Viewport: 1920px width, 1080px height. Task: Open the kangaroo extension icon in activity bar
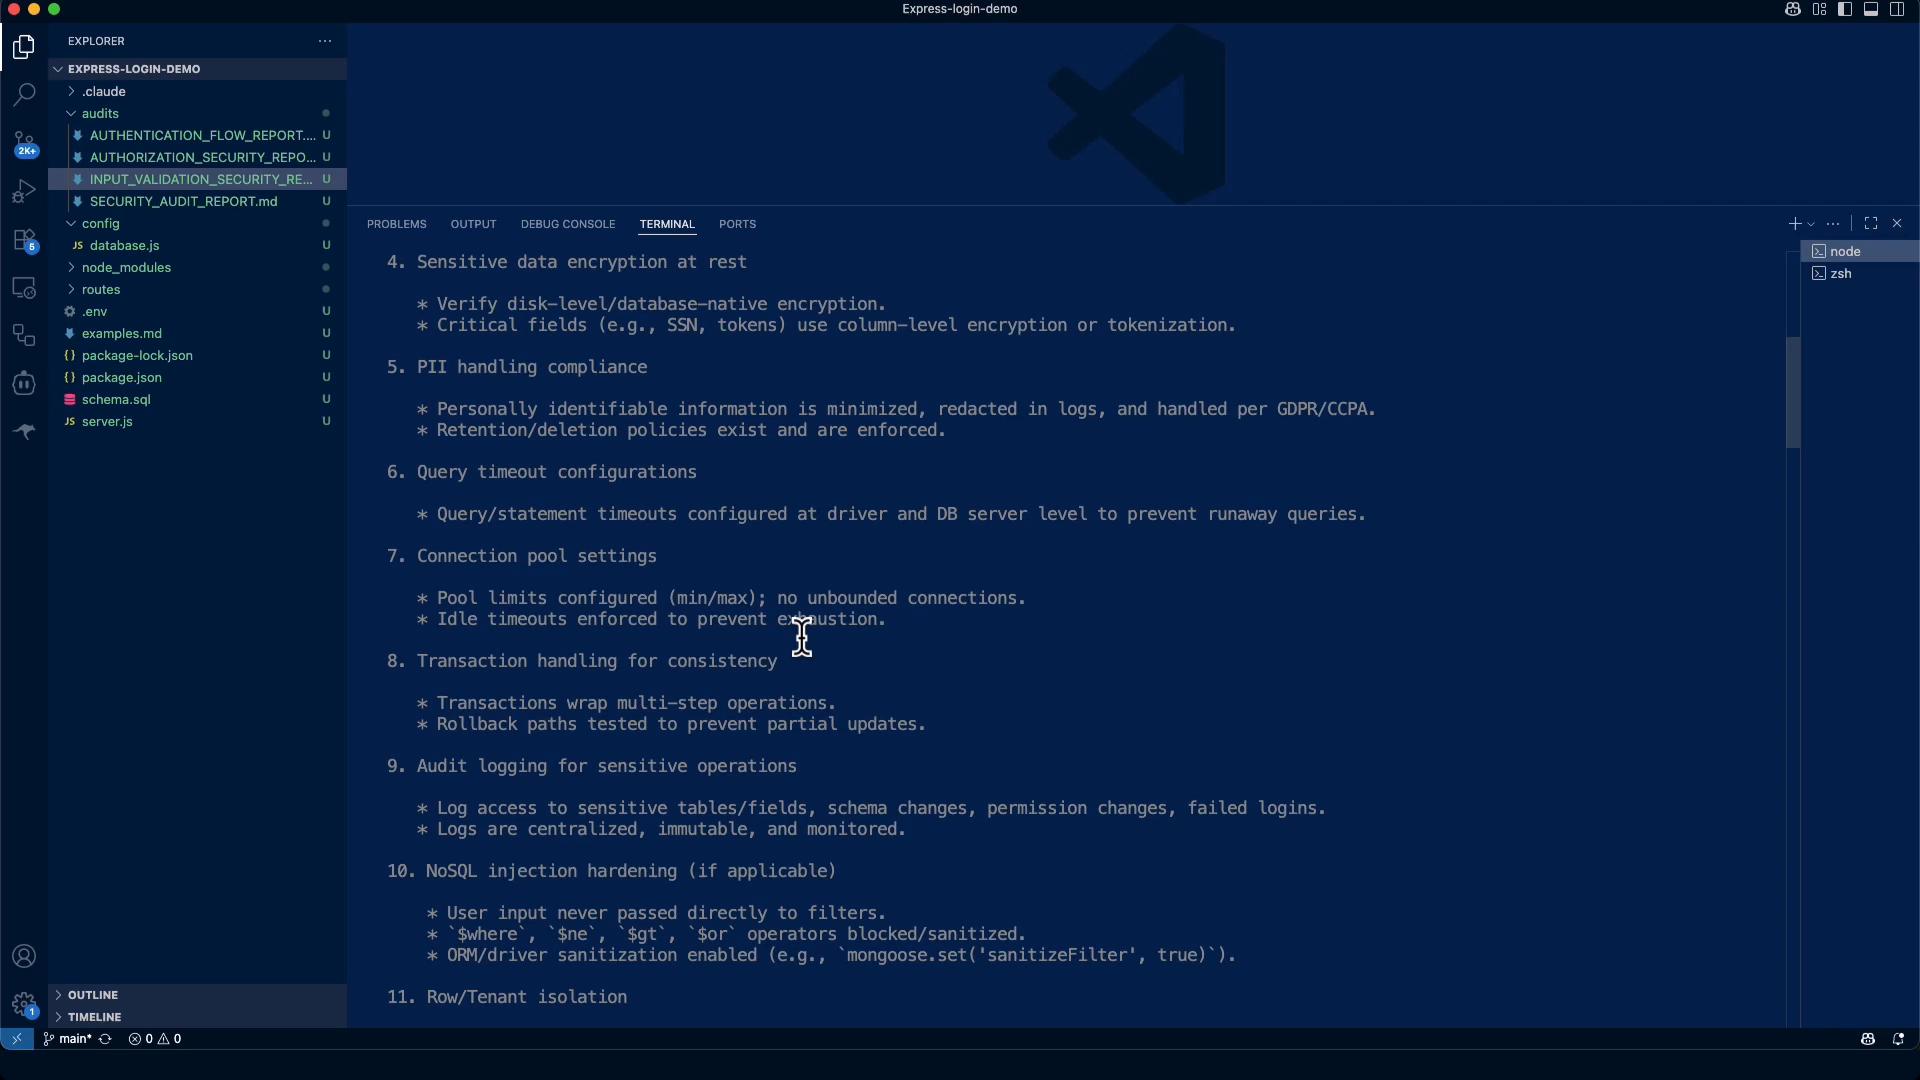24,432
